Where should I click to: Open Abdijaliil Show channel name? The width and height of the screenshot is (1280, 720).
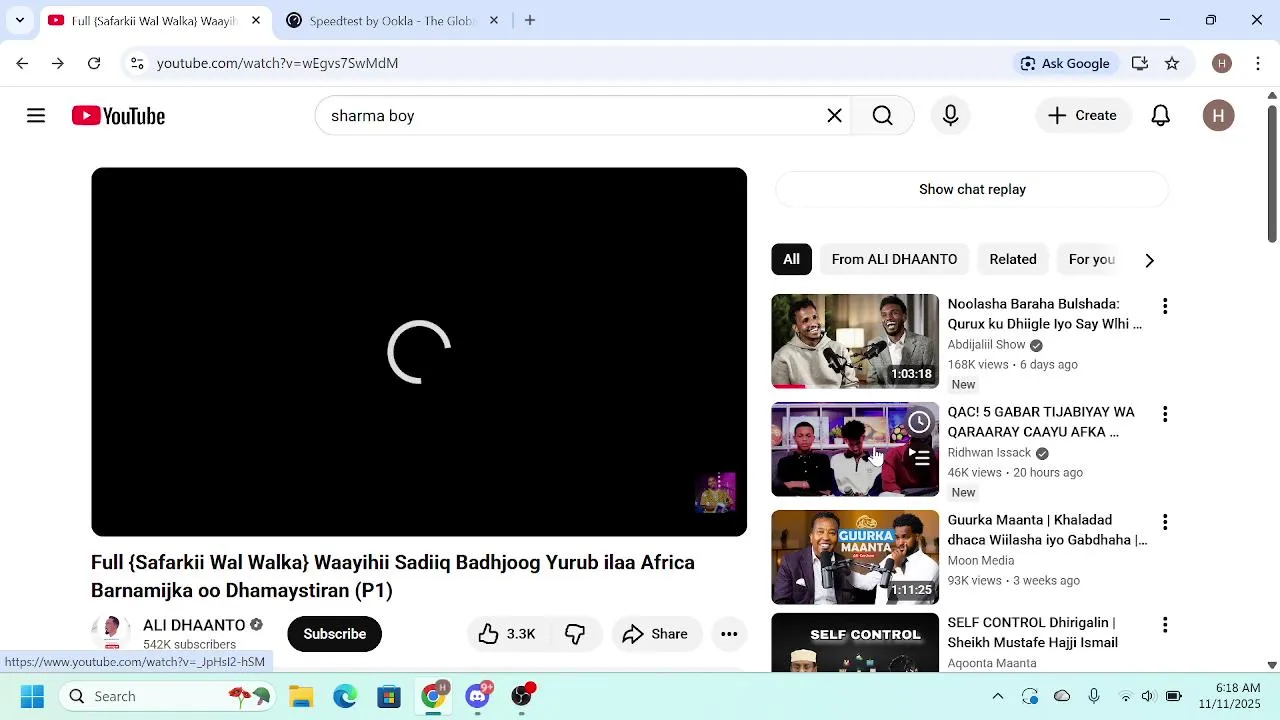[x=986, y=345]
